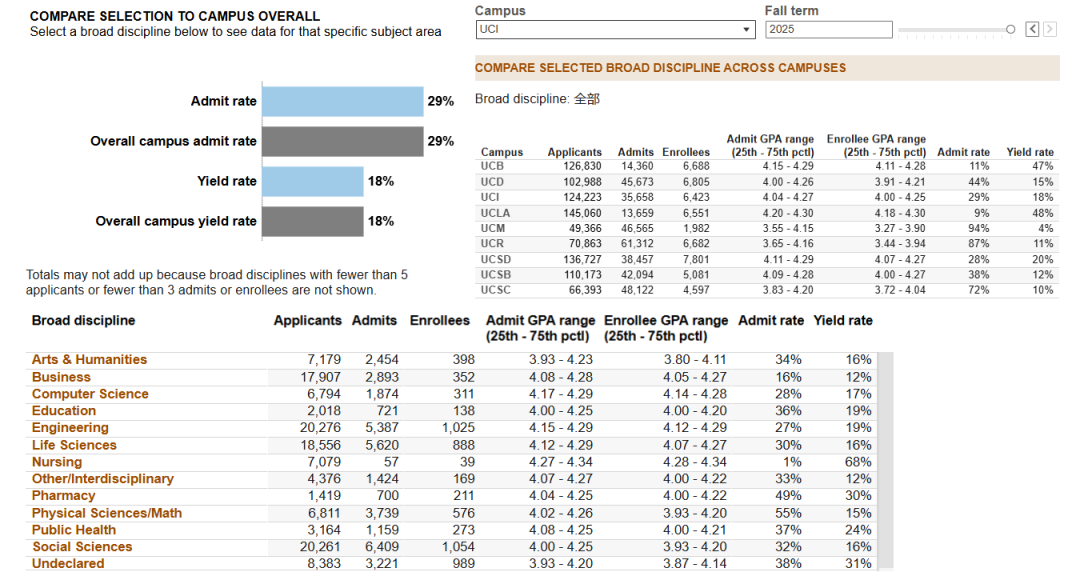Pick the Nursing discipline row
This screenshot has width=1080, height=576.
(x=459, y=462)
